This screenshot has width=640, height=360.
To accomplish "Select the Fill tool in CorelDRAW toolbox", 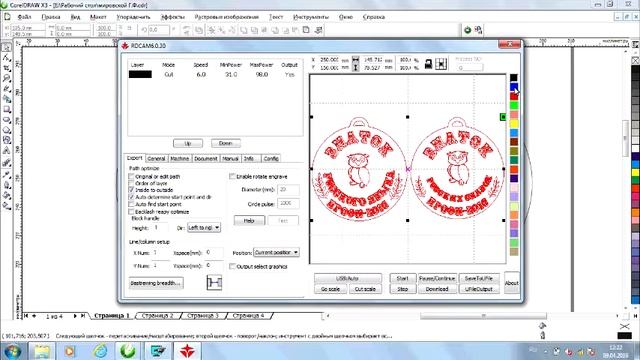I will coord(7,196).
